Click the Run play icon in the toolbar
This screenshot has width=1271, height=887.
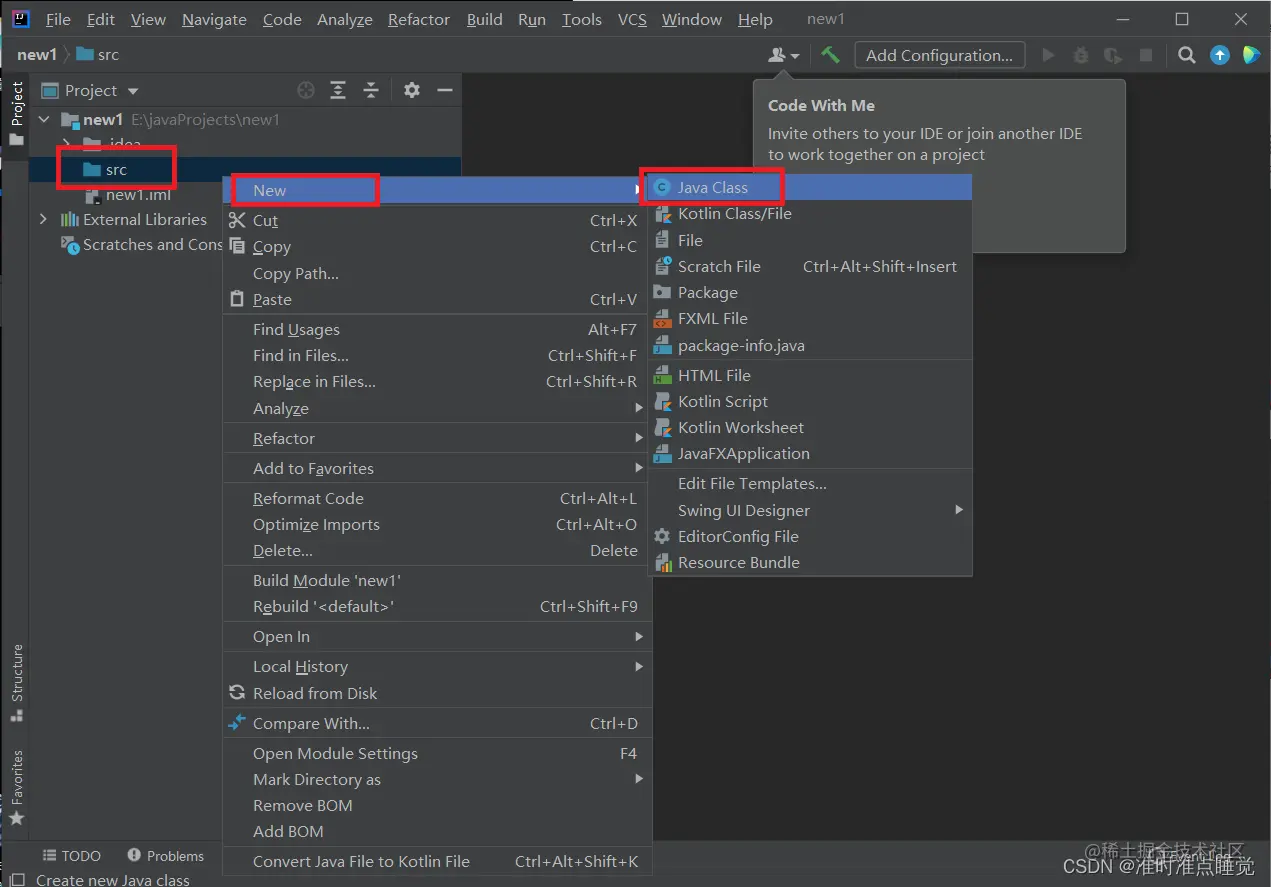click(x=1048, y=55)
